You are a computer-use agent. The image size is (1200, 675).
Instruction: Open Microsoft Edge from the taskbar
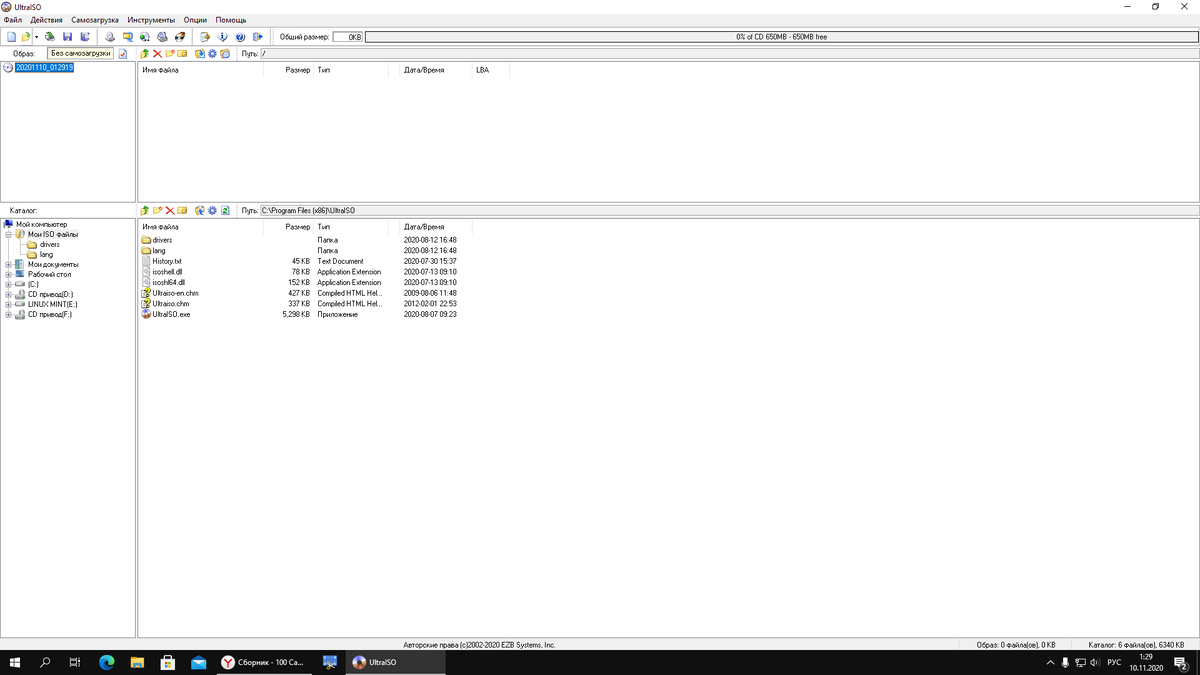[106, 662]
